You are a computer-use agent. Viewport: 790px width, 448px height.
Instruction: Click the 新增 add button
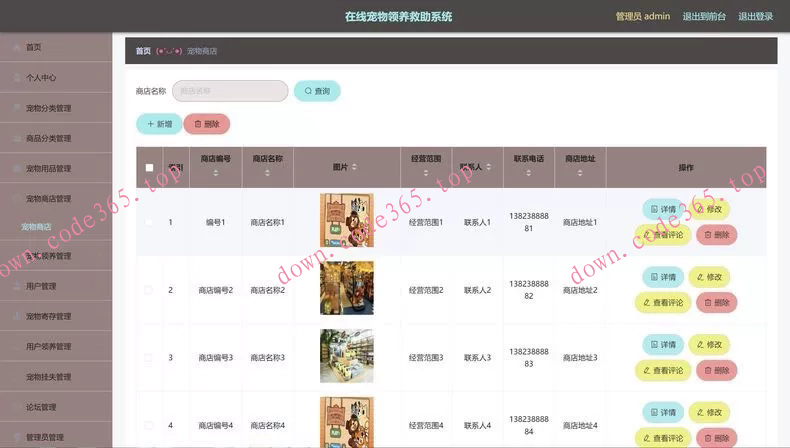click(159, 124)
